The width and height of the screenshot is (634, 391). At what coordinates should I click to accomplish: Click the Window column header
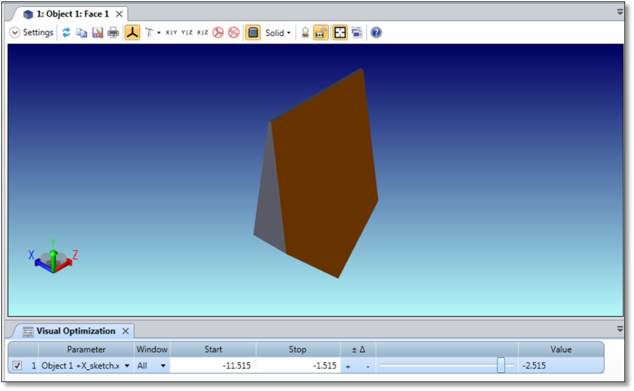point(152,349)
